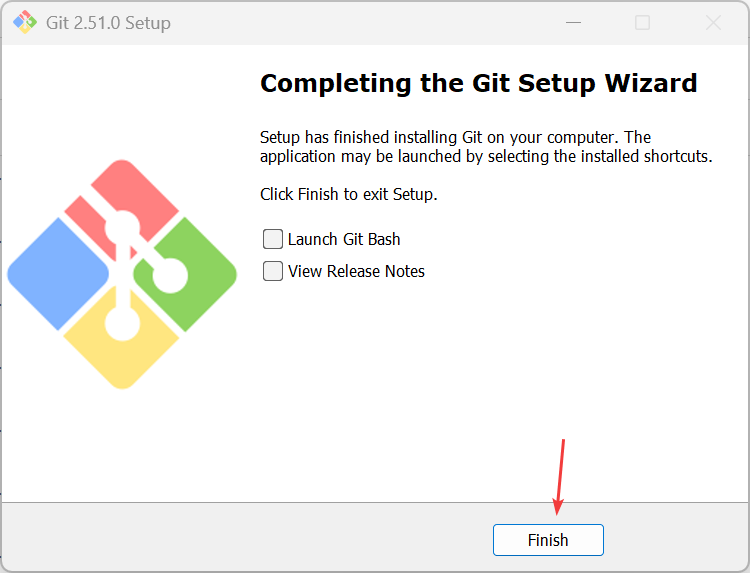This screenshot has height=573, width=750.
Task: Click the "Launch Git Bash" label text
Action: [344, 239]
